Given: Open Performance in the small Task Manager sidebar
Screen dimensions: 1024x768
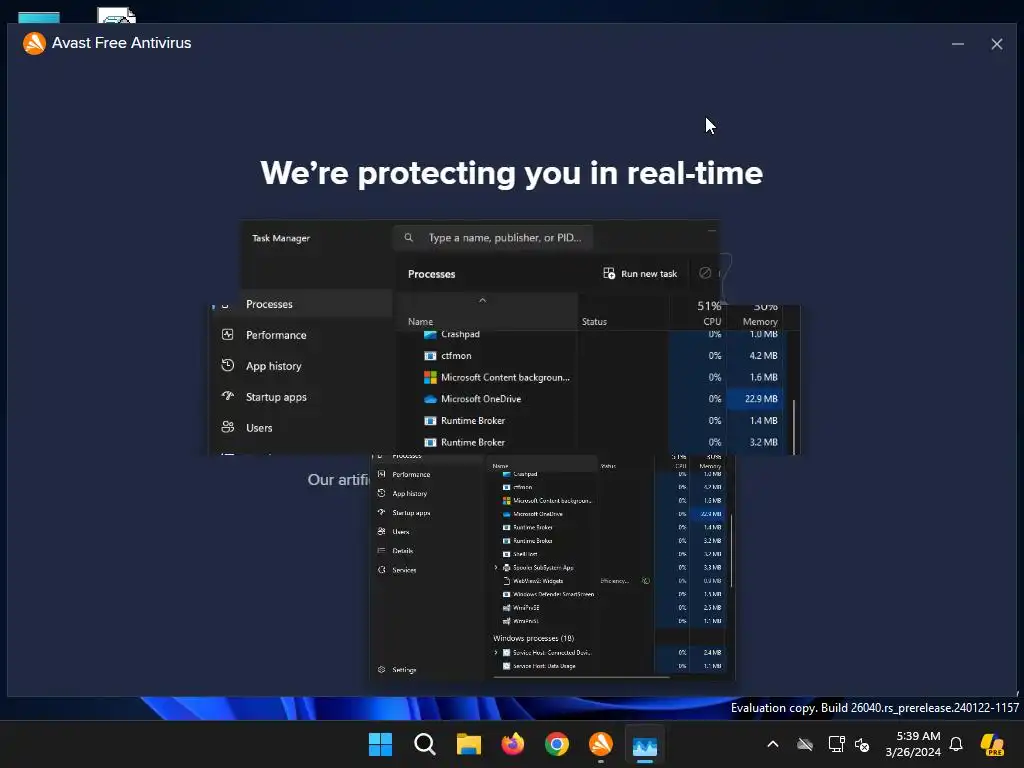Looking at the screenshot, I should [x=411, y=475].
